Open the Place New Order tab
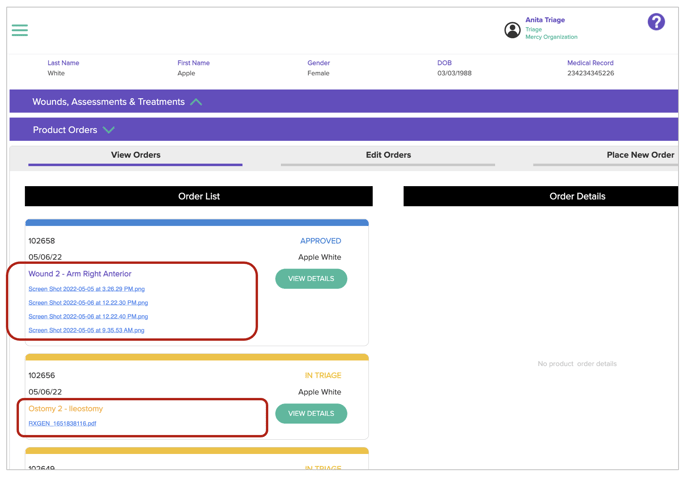Screen dimensions: 688x478 (640, 155)
